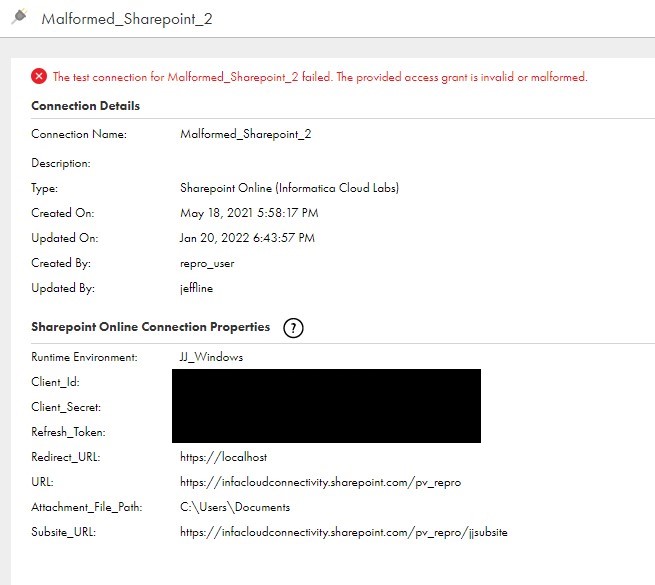The height and width of the screenshot is (585, 655).
Task: Click the Redirect_URL label
Action: pyautogui.click(x=66, y=457)
